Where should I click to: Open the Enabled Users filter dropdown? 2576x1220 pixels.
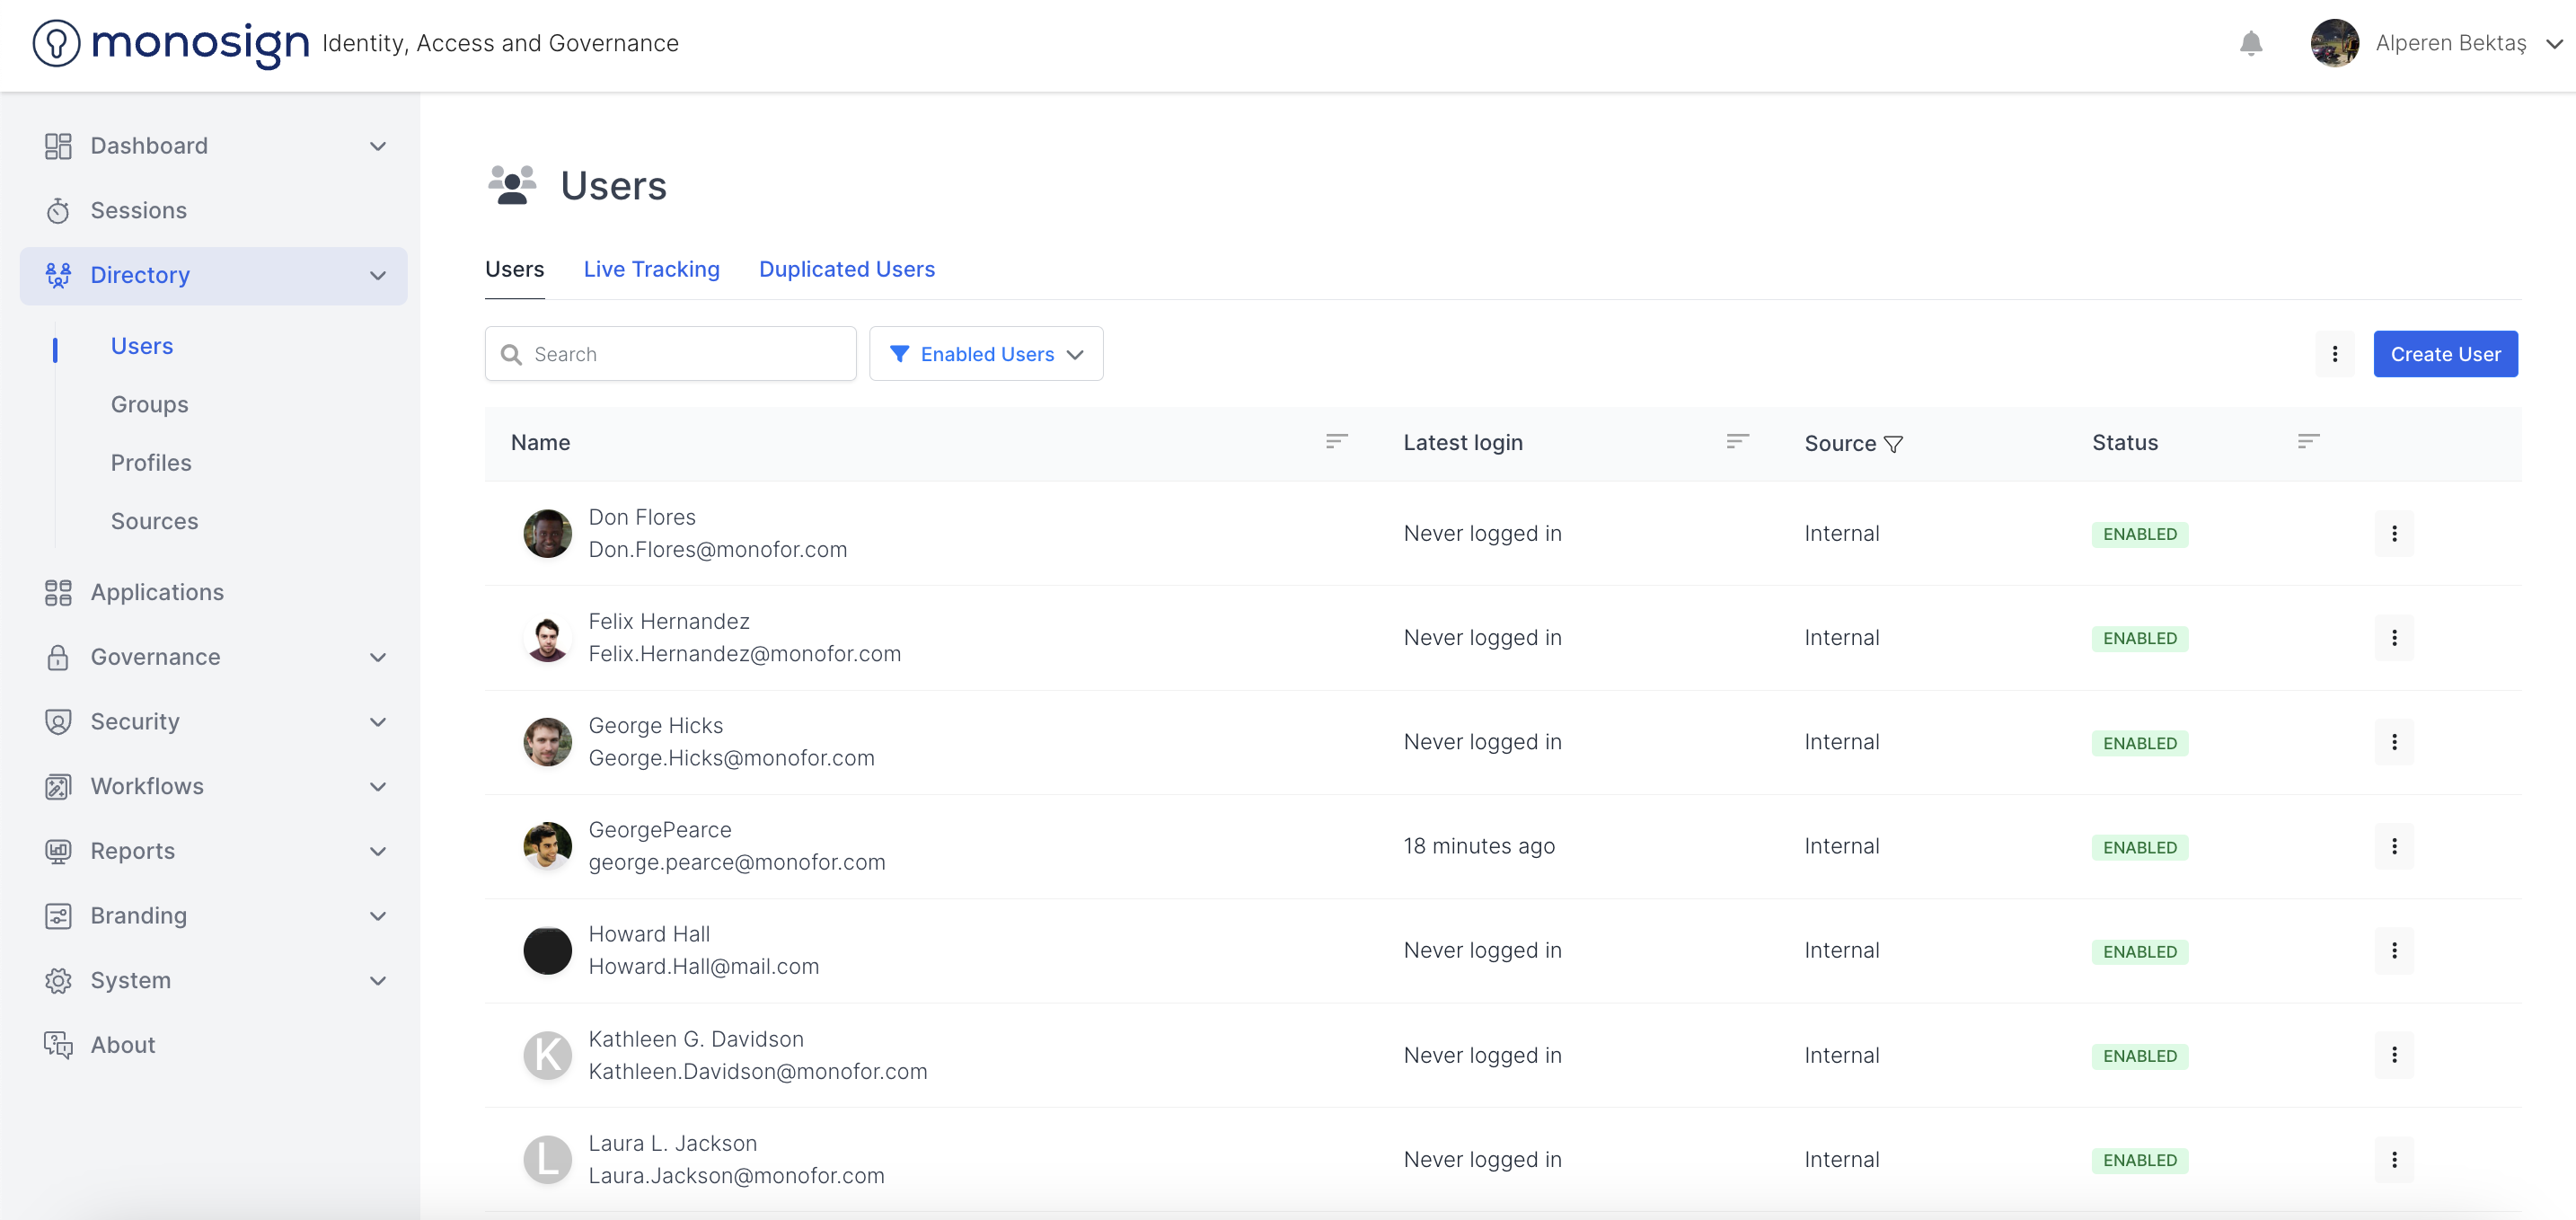click(985, 354)
